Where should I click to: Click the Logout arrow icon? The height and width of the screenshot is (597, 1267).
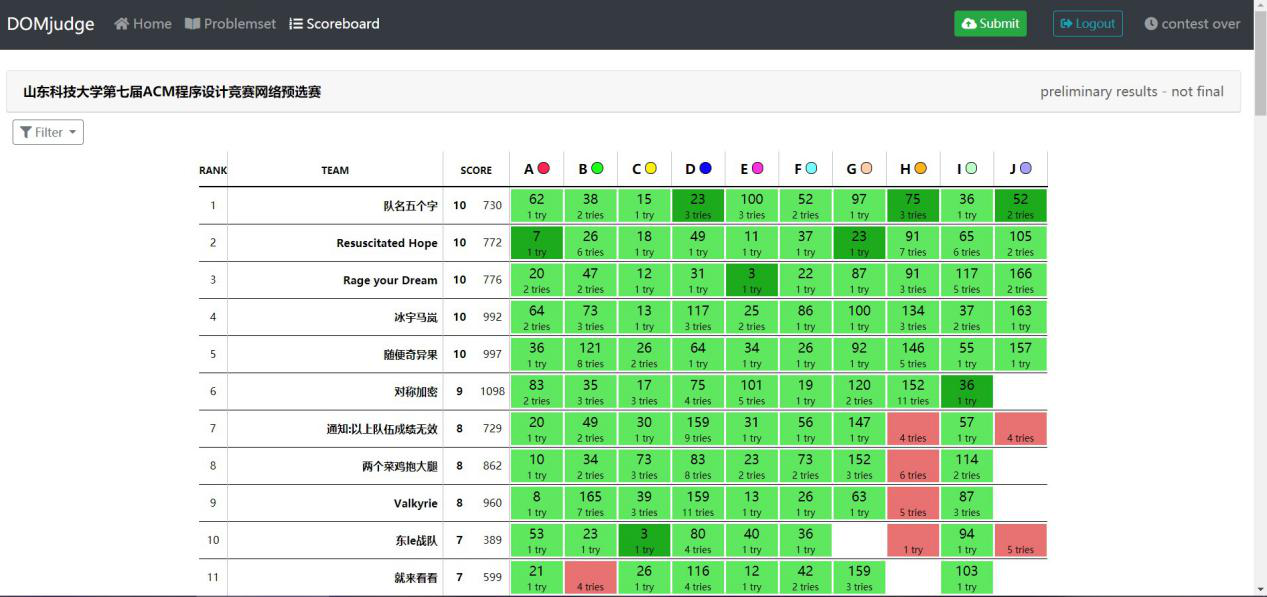pyautogui.click(x=1066, y=24)
